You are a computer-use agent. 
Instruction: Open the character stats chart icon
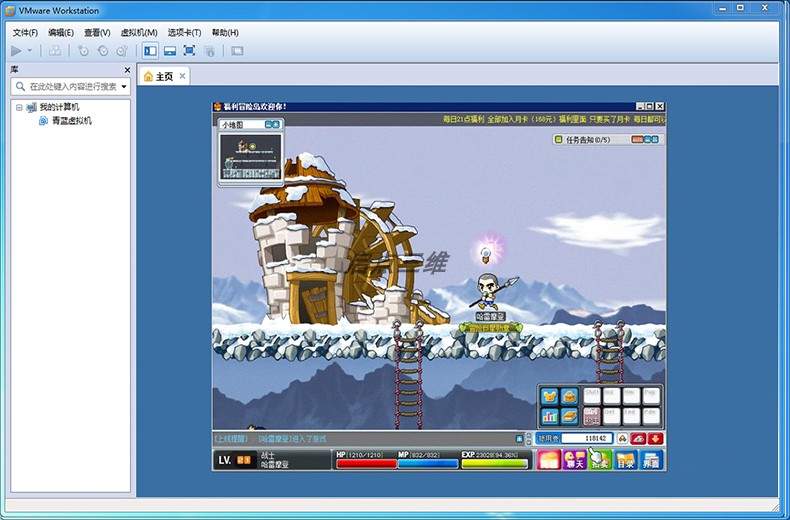[549, 416]
